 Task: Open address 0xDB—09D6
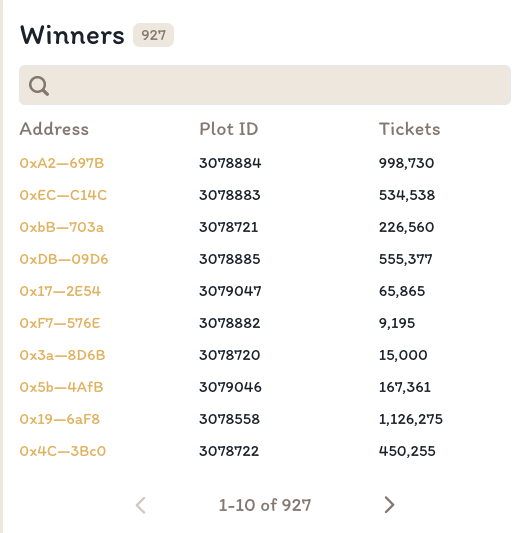(64, 259)
